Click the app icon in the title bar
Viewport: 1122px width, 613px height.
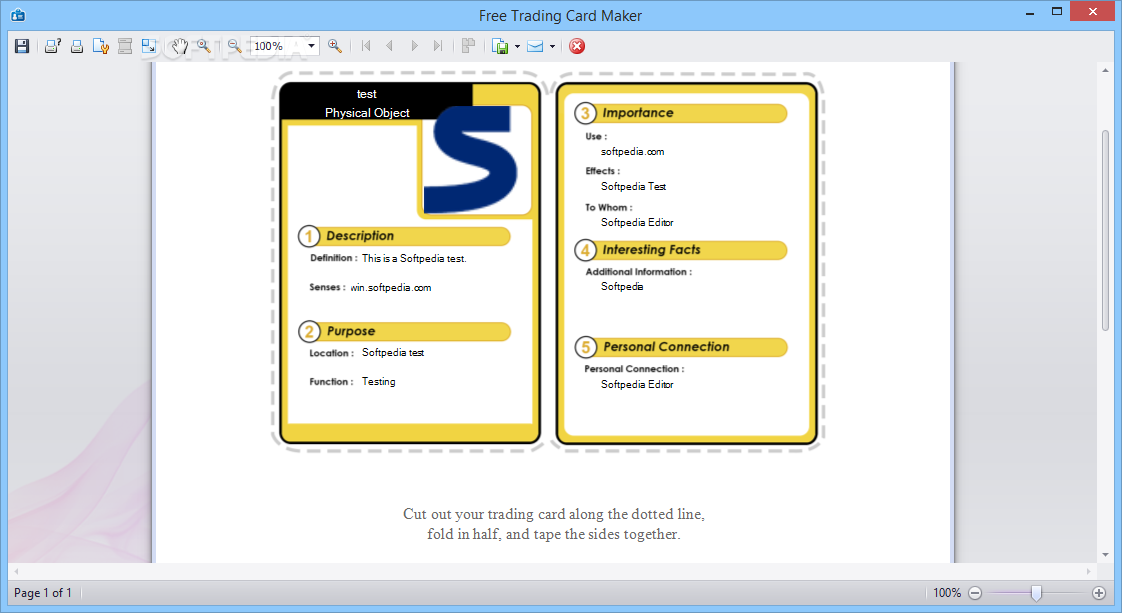[18, 15]
